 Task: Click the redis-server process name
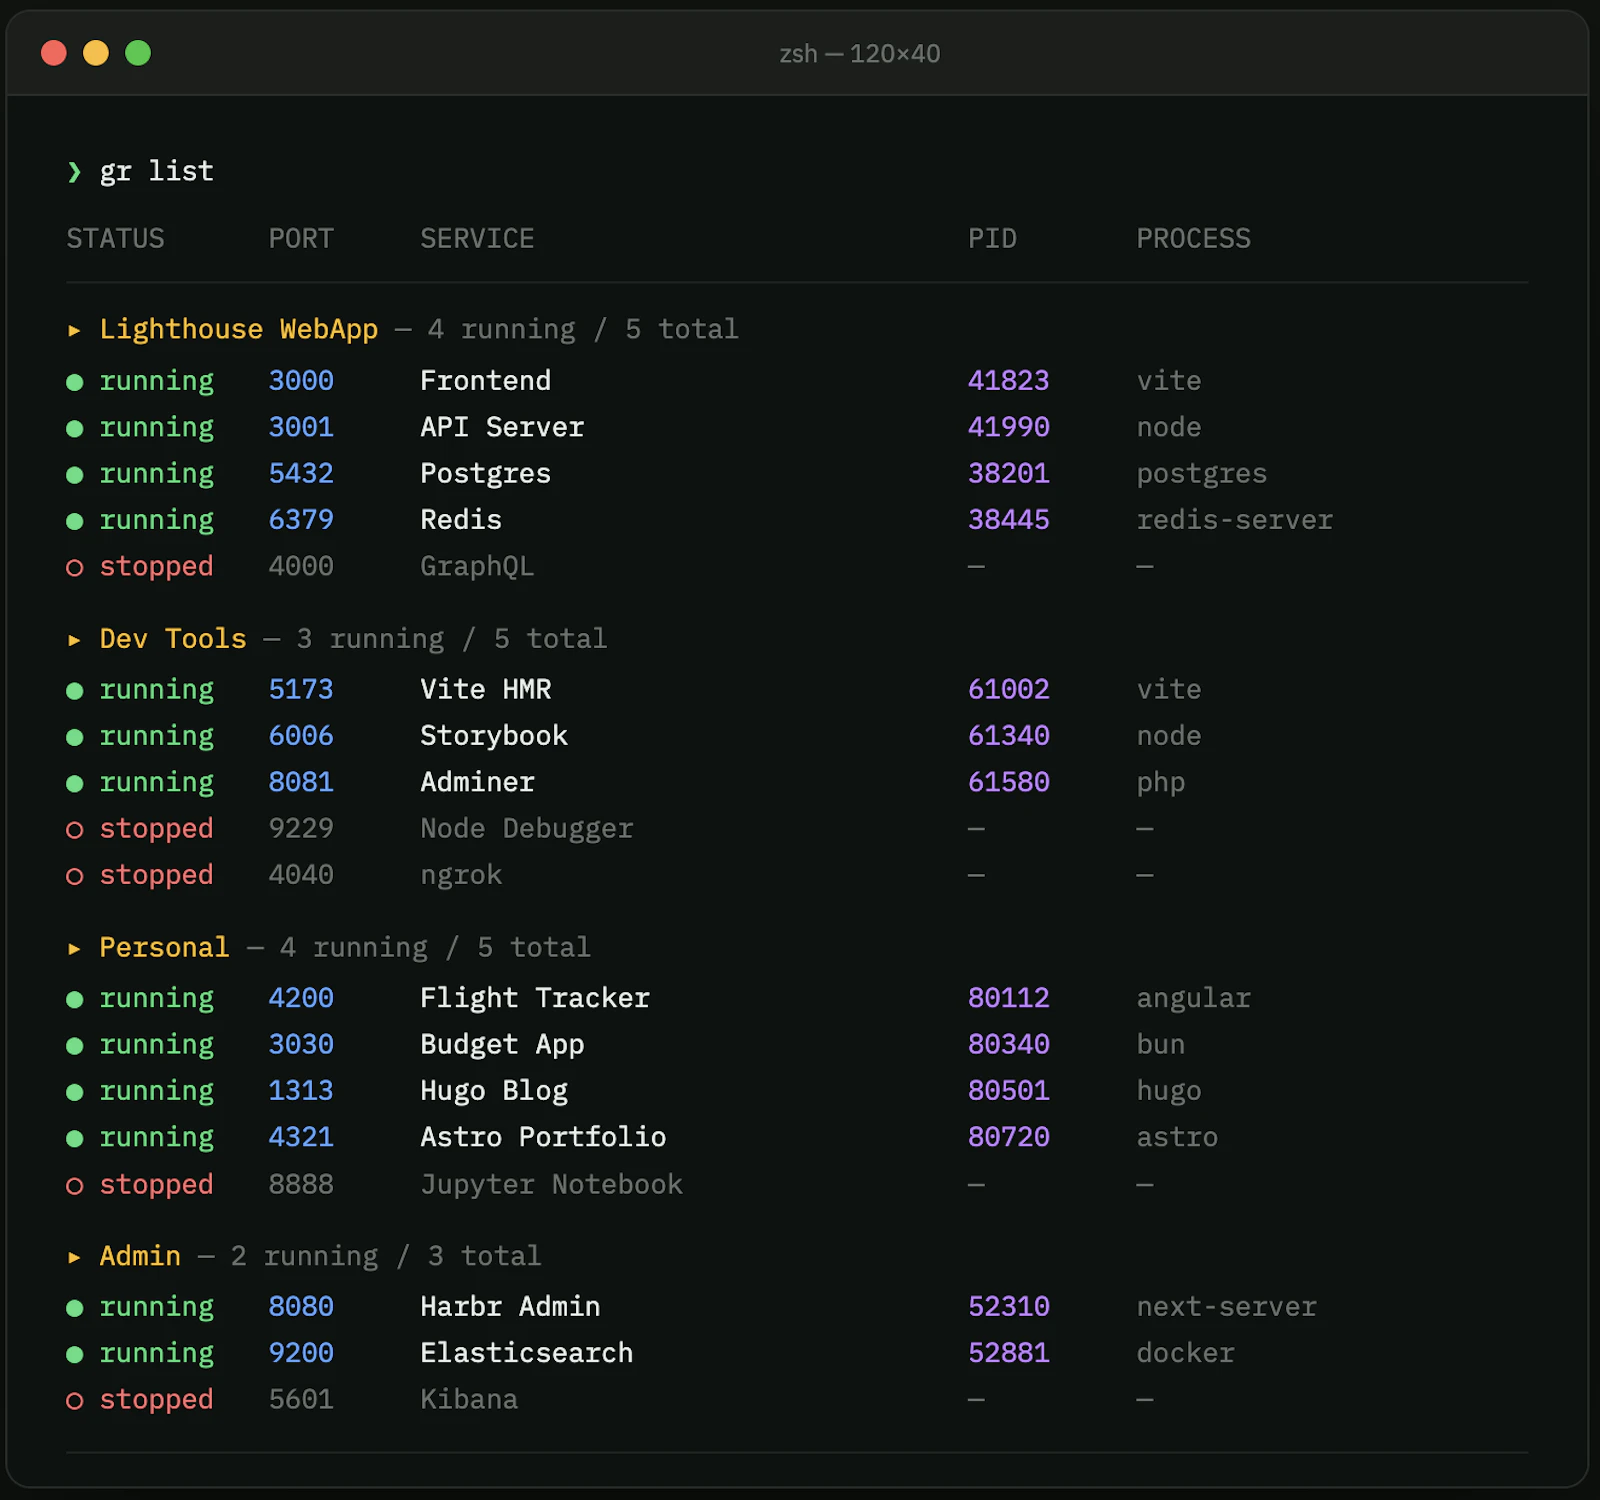(1235, 520)
